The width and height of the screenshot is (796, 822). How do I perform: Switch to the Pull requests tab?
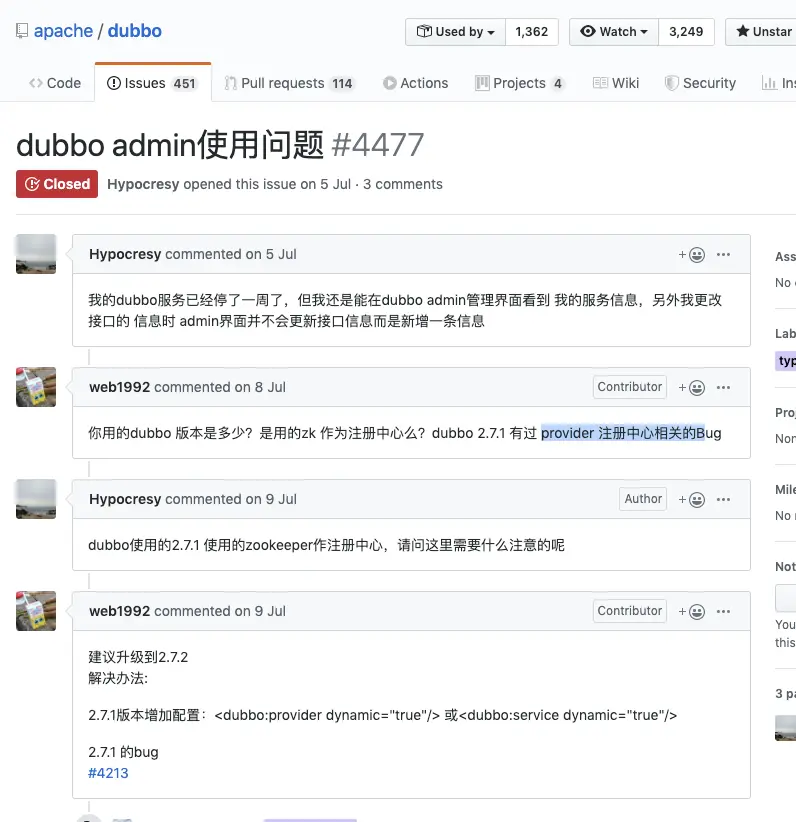pyautogui.click(x=289, y=83)
